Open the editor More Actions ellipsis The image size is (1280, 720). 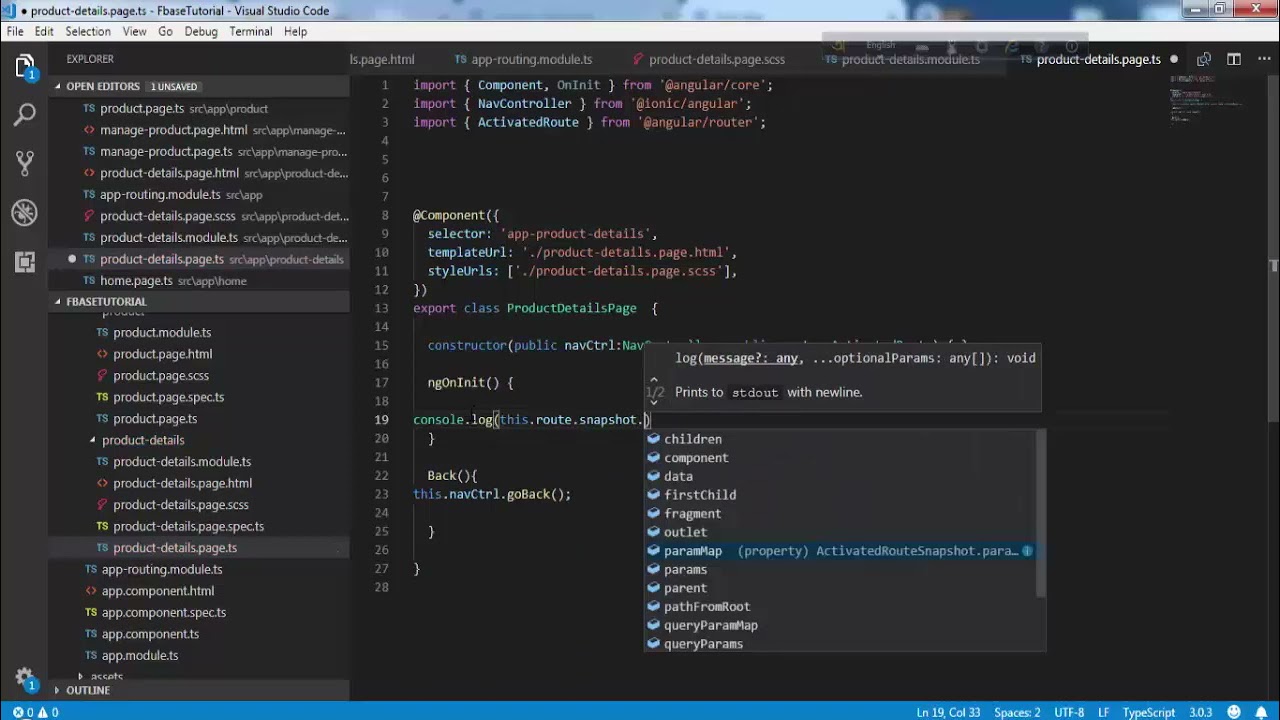[1262, 60]
